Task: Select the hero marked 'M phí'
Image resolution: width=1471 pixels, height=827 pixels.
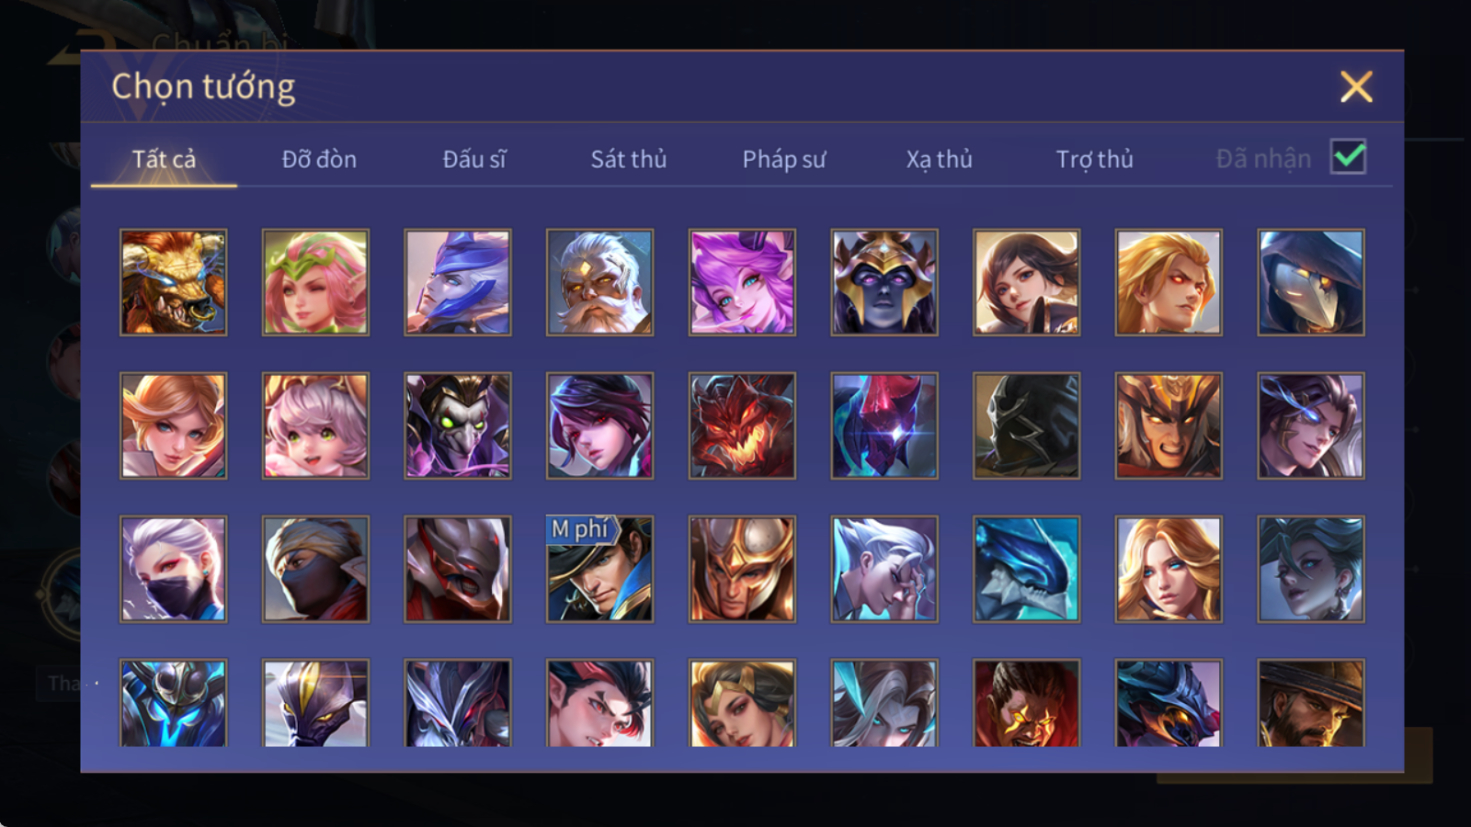Action: (x=600, y=569)
